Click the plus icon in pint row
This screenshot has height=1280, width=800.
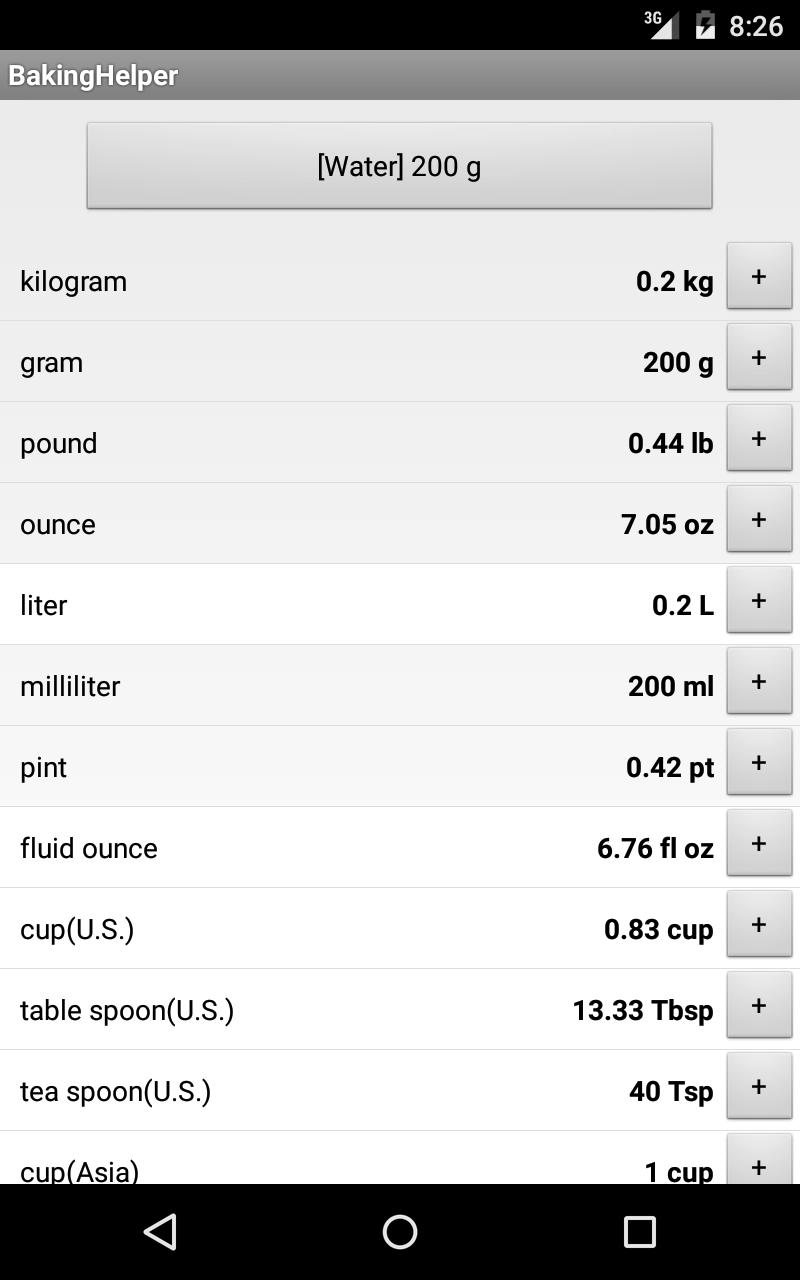759,763
